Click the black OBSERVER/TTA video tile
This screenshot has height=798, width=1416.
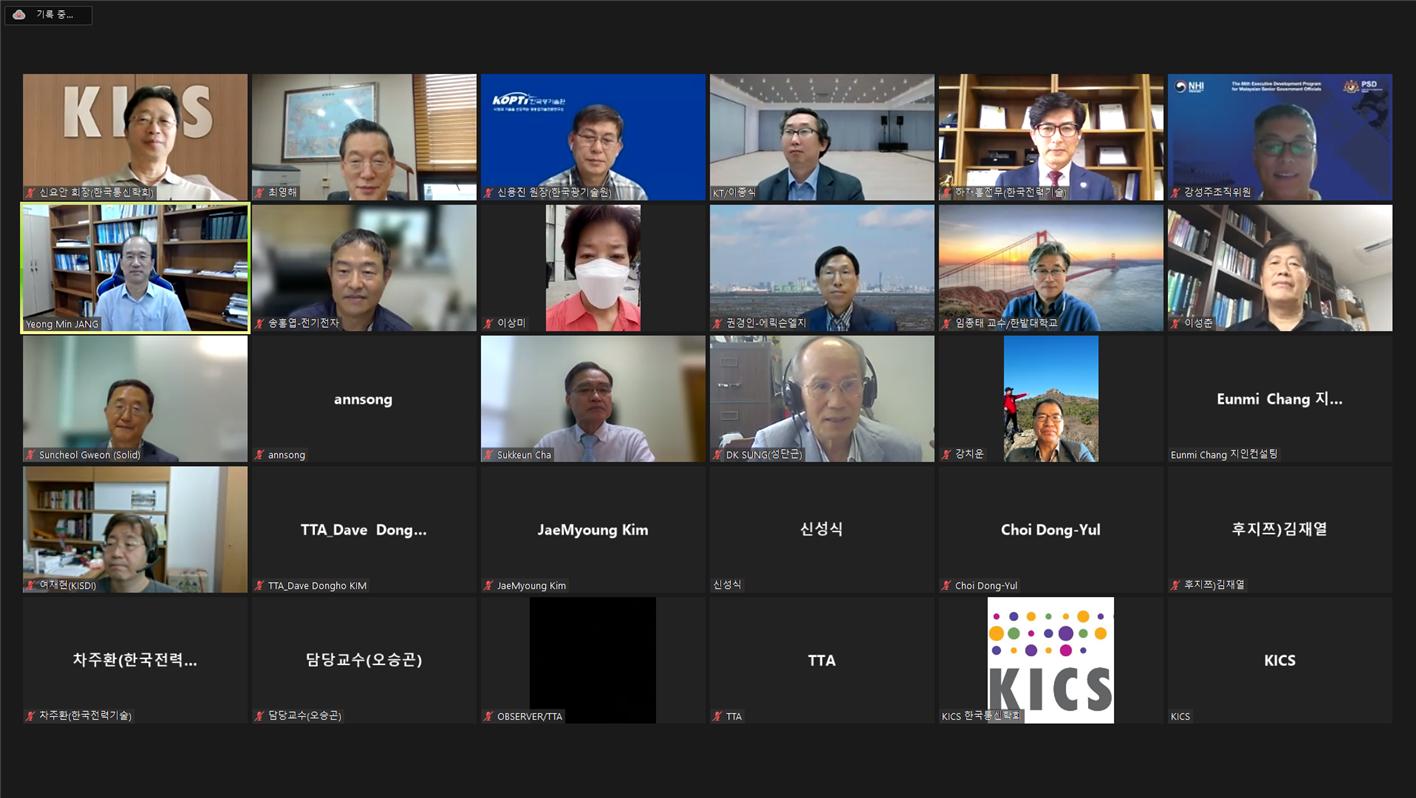[x=593, y=660]
